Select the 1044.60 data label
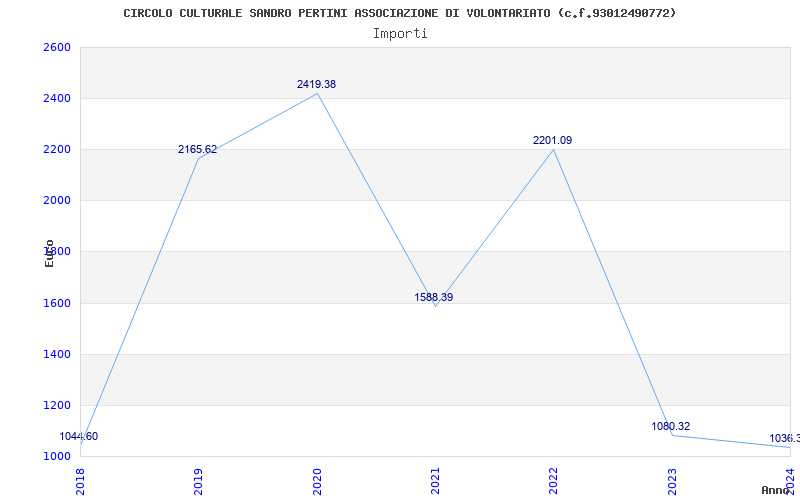This screenshot has height=500, width=800. click(79, 437)
